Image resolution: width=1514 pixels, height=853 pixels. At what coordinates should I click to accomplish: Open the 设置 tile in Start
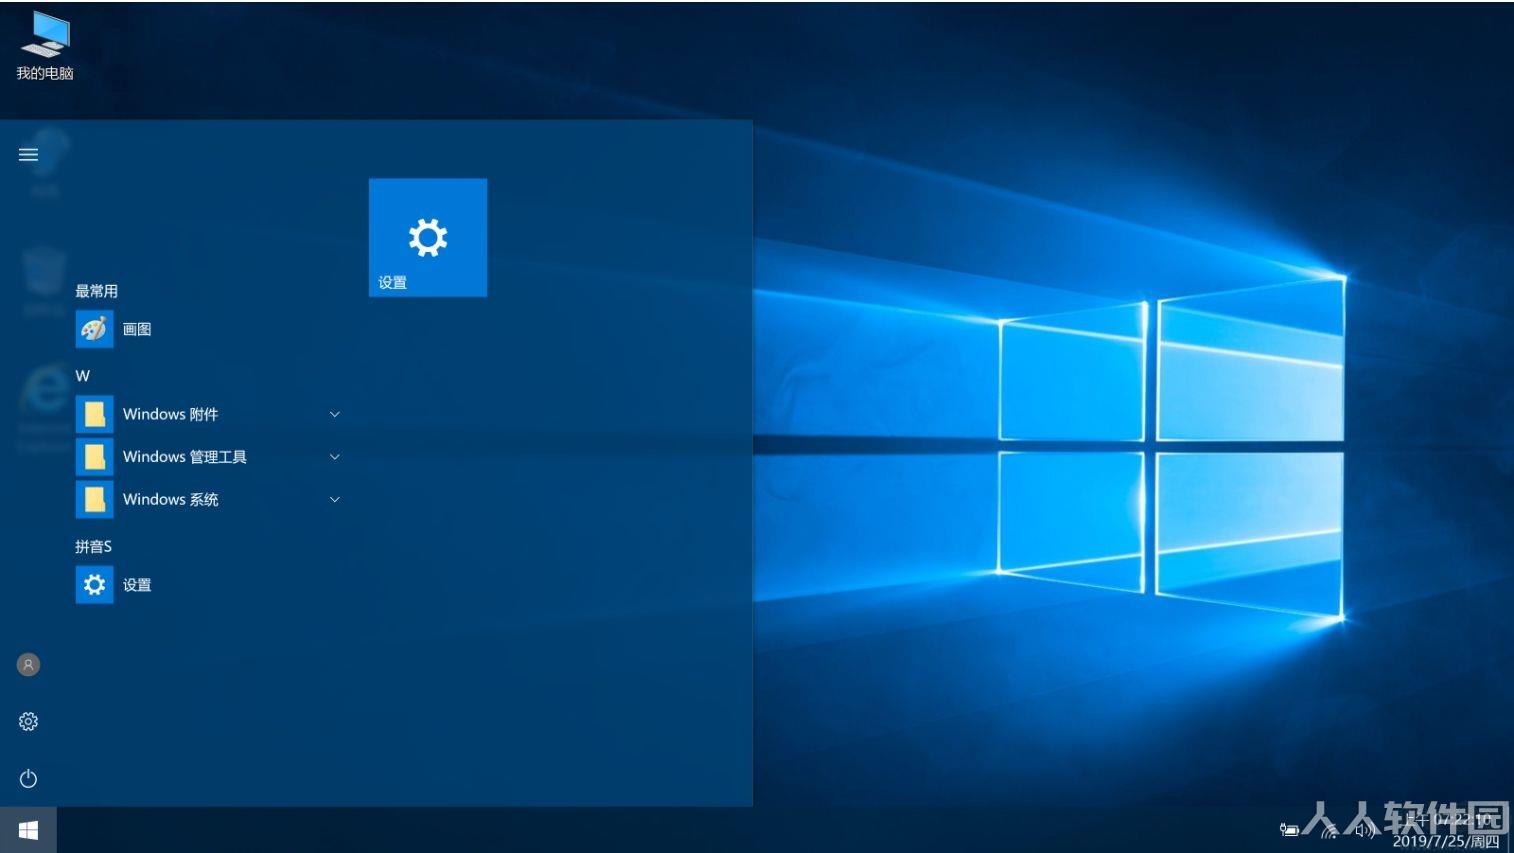(x=428, y=237)
